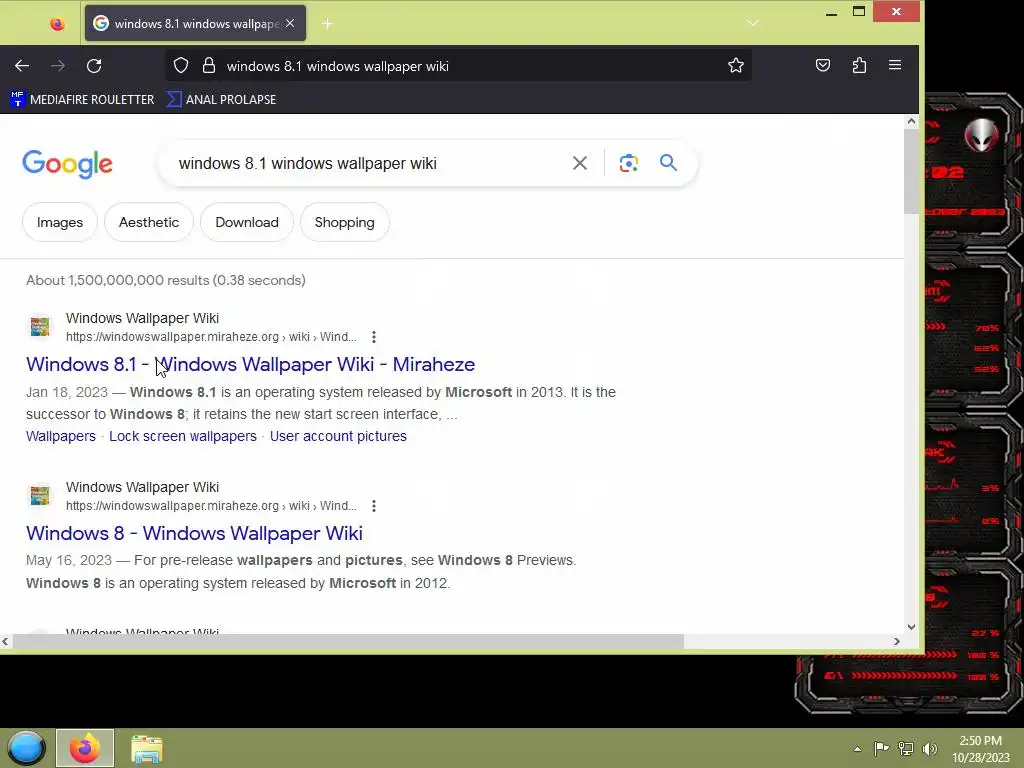
Task: Expand the list all tabs chevron
Action: (753, 24)
